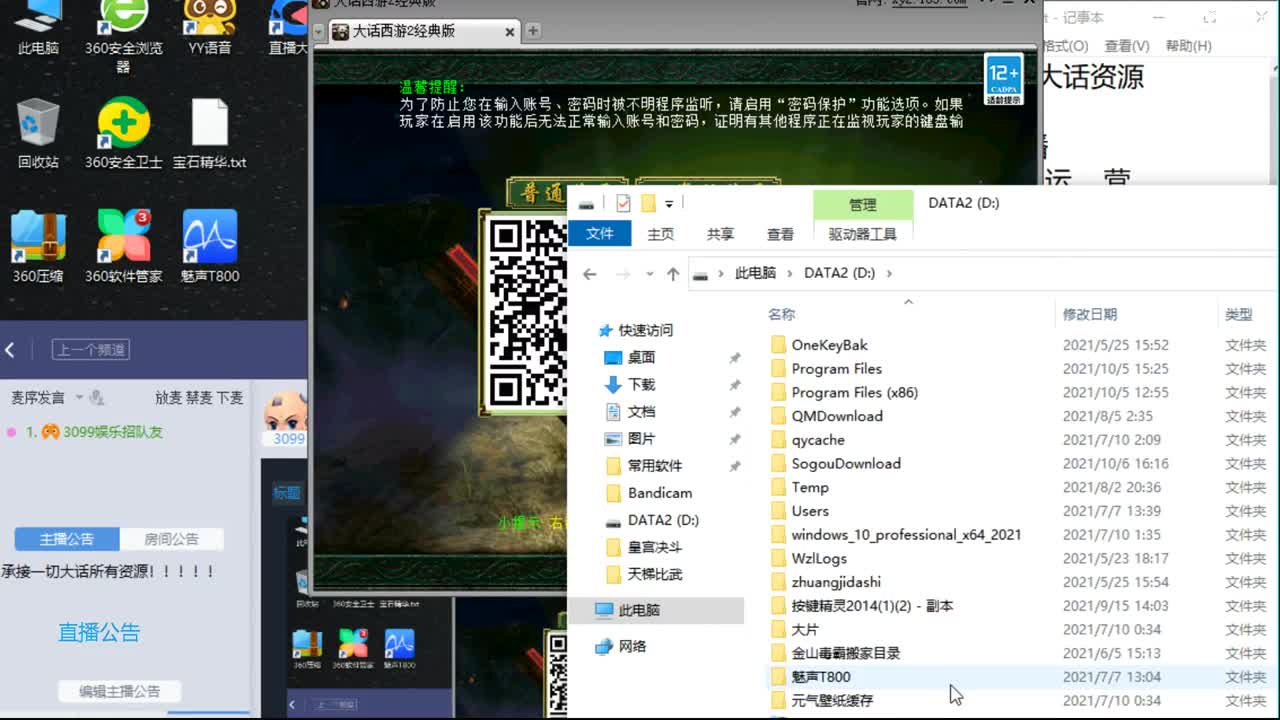The height and width of the screenshot is (720, 1280).
Task: Select 文档 in quick access
Action: (x=630, y=412)
